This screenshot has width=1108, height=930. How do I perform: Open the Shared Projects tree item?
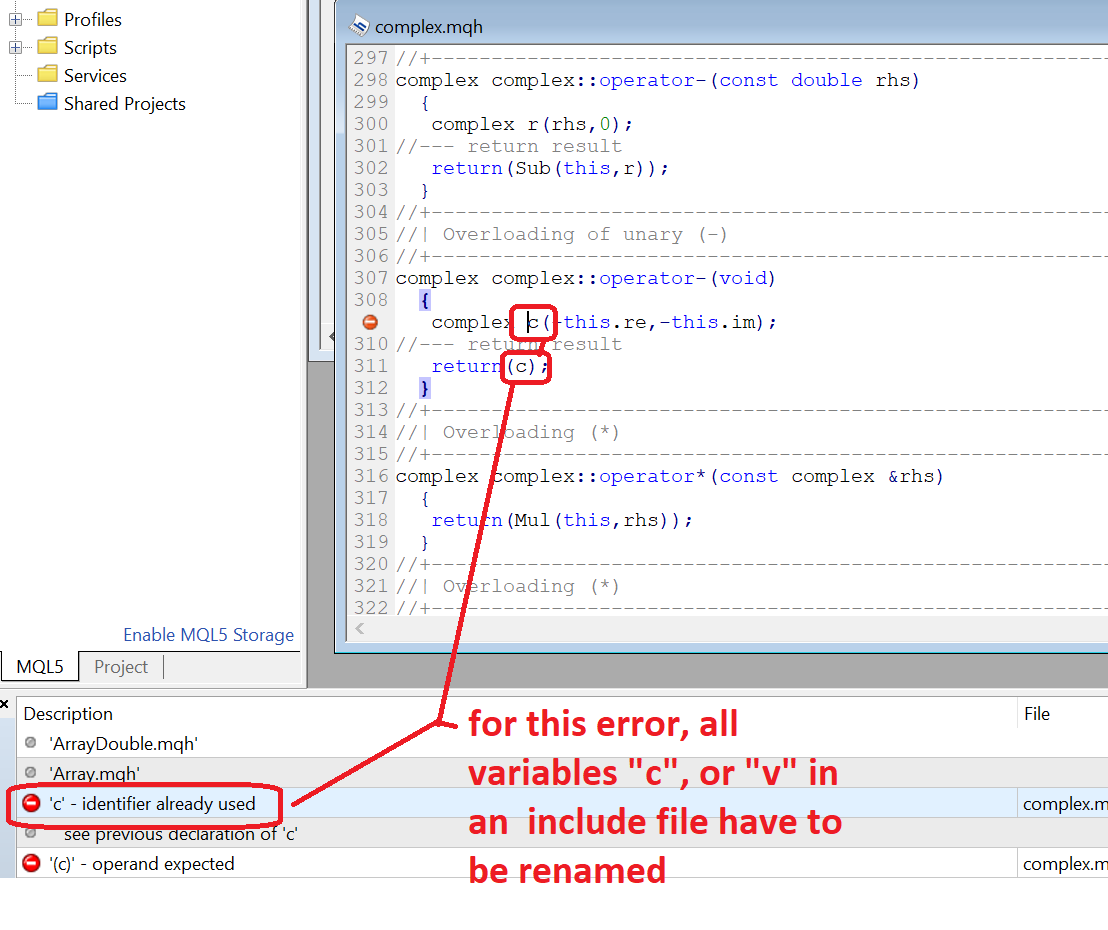point(124,104)
